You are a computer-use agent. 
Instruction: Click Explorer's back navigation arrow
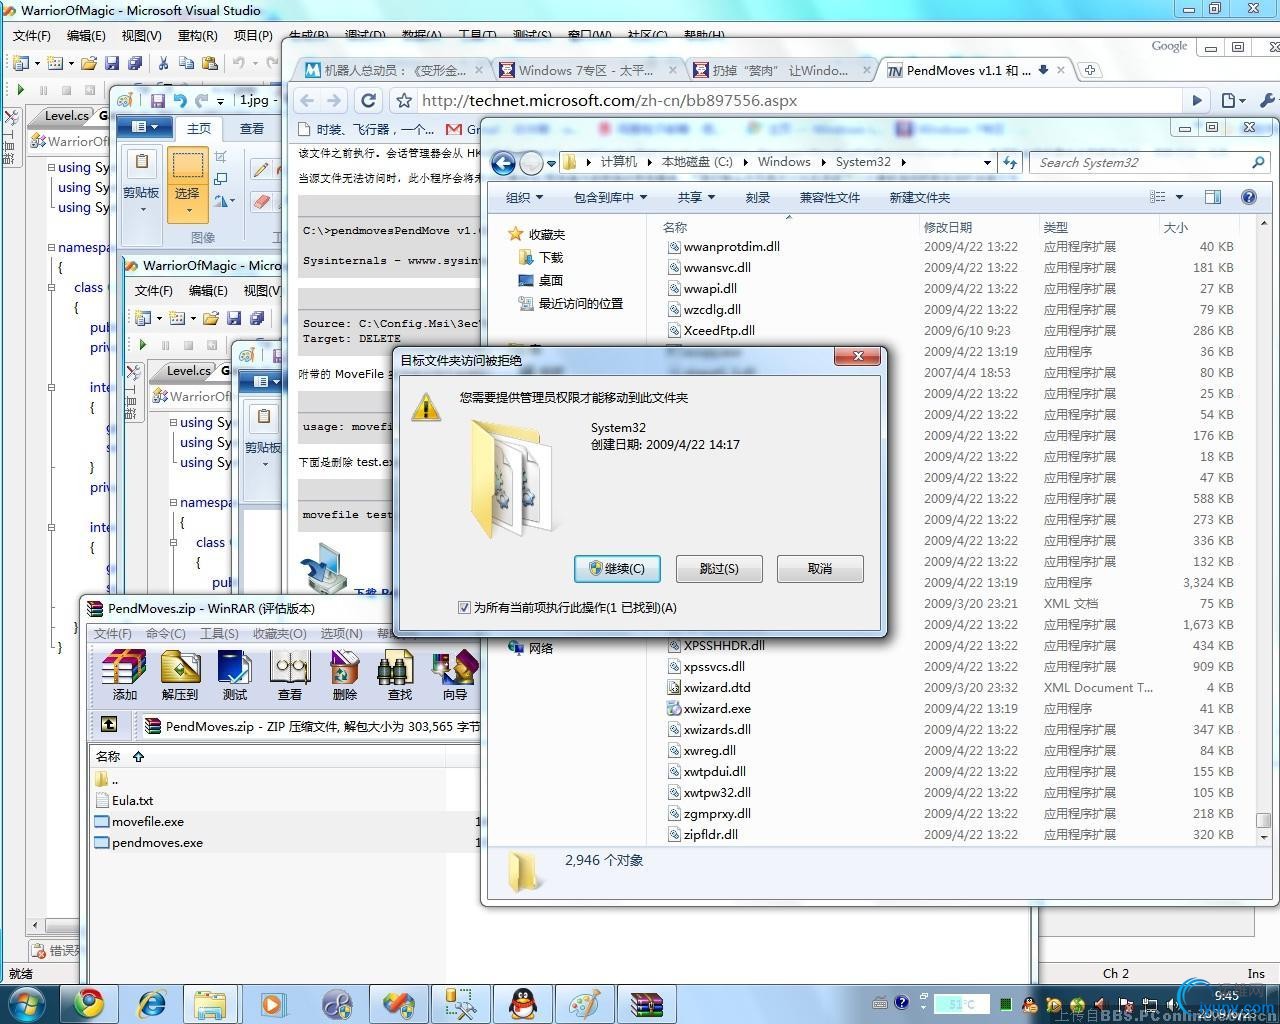point(504,163)
